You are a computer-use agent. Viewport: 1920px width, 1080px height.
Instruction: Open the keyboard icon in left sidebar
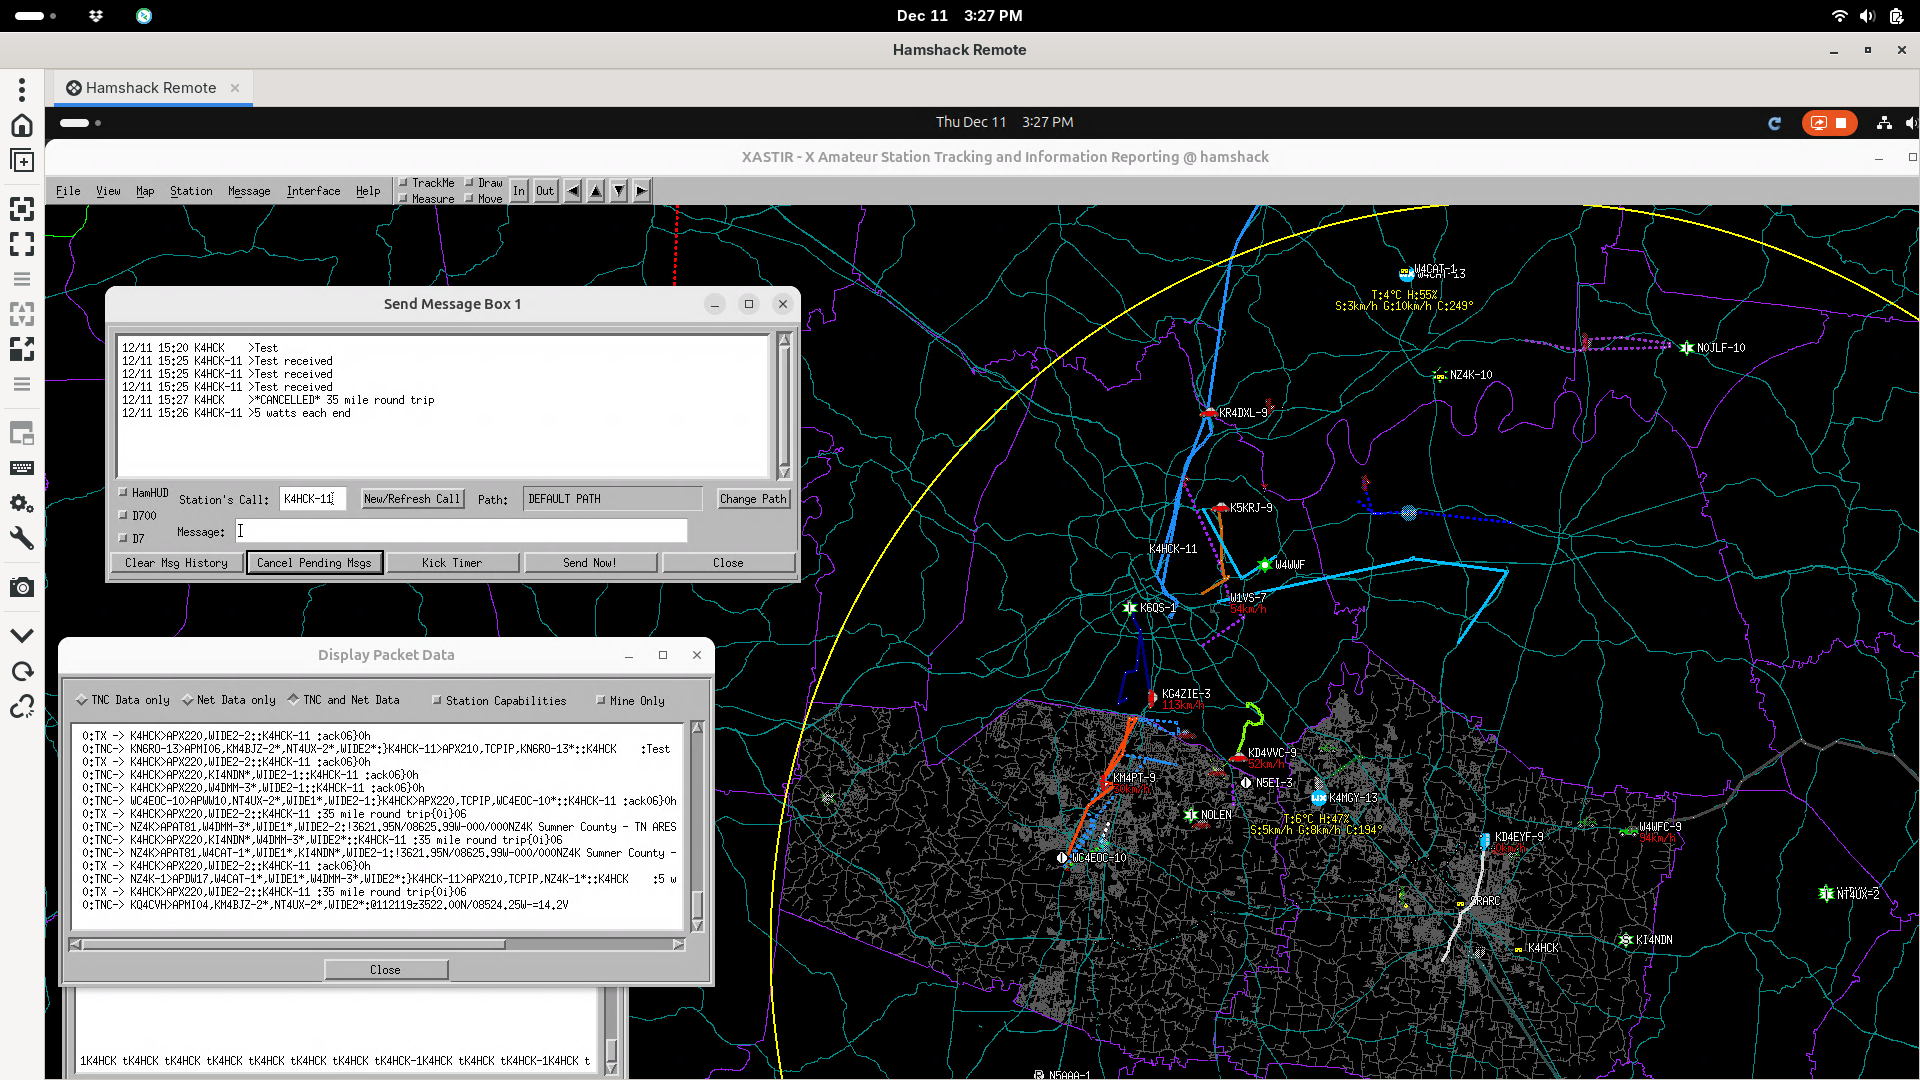[22, 468]
